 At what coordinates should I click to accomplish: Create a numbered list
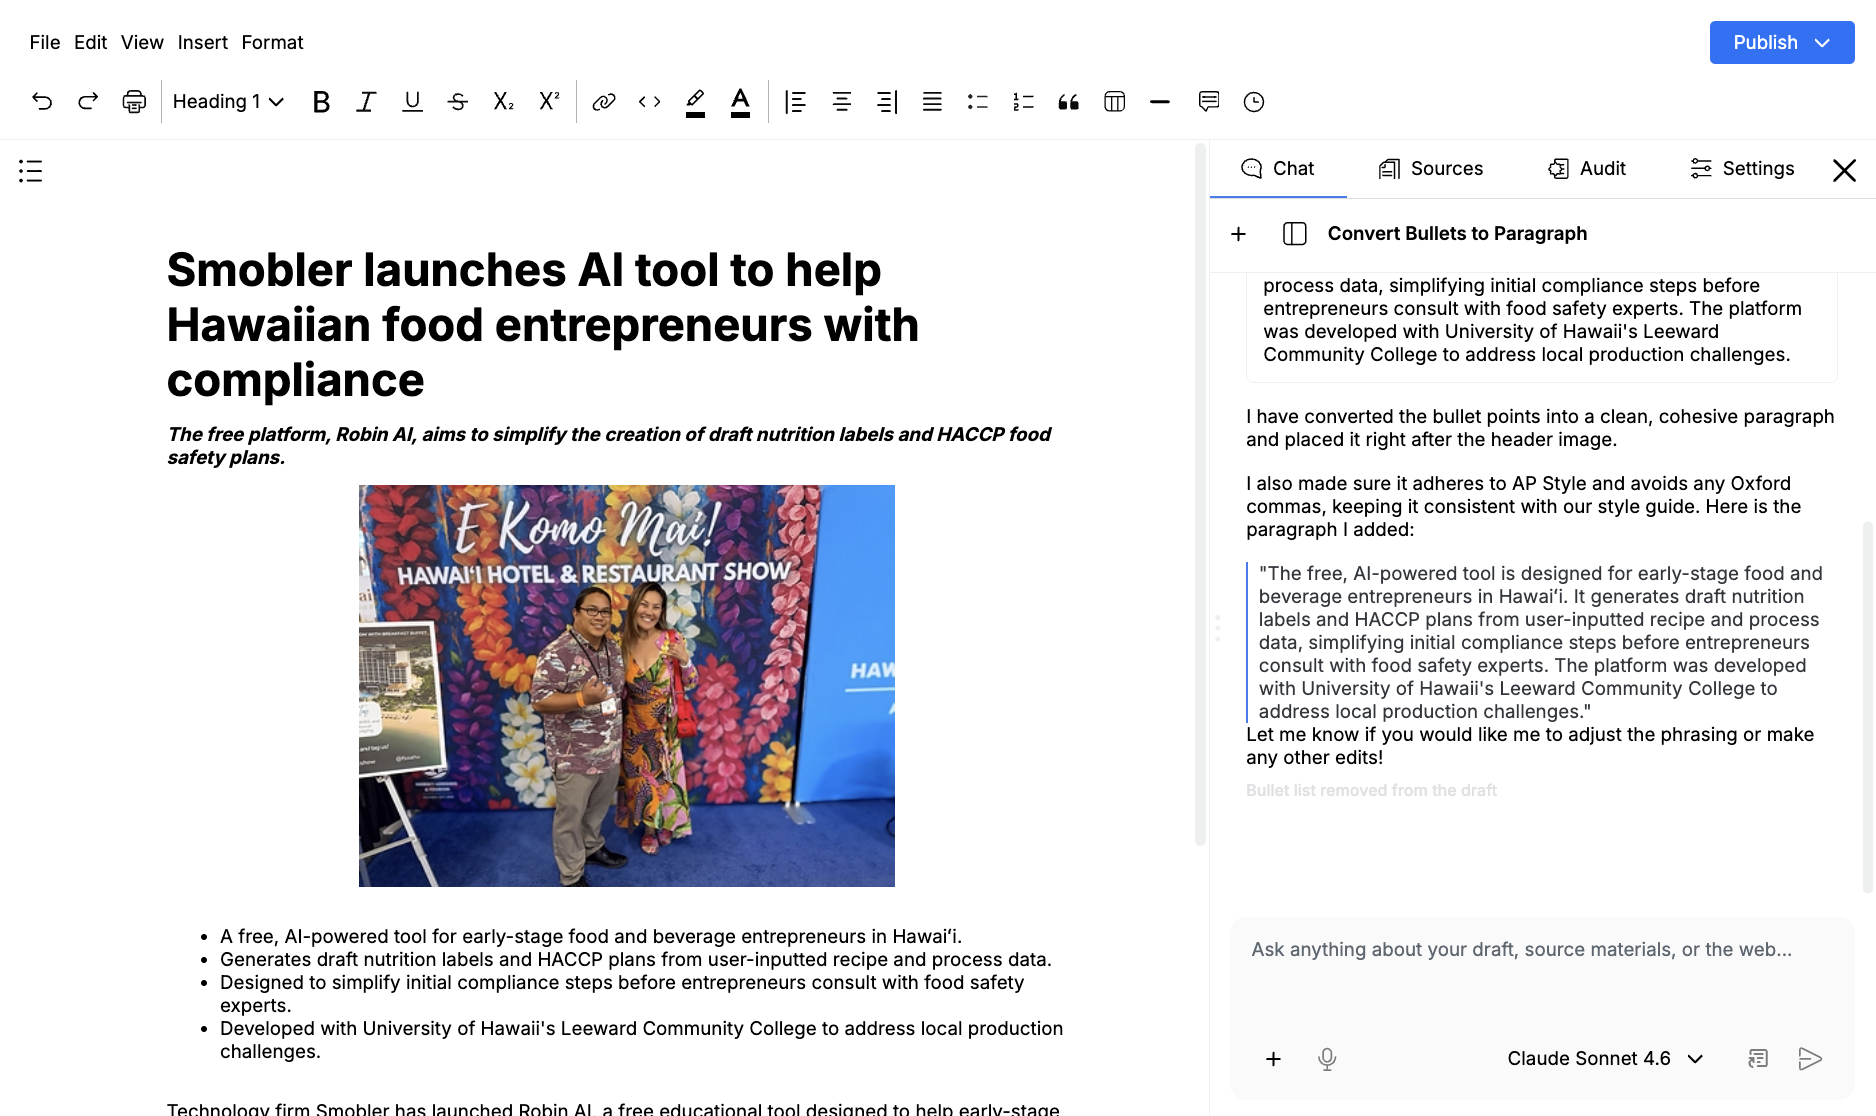pos(1023,102)
